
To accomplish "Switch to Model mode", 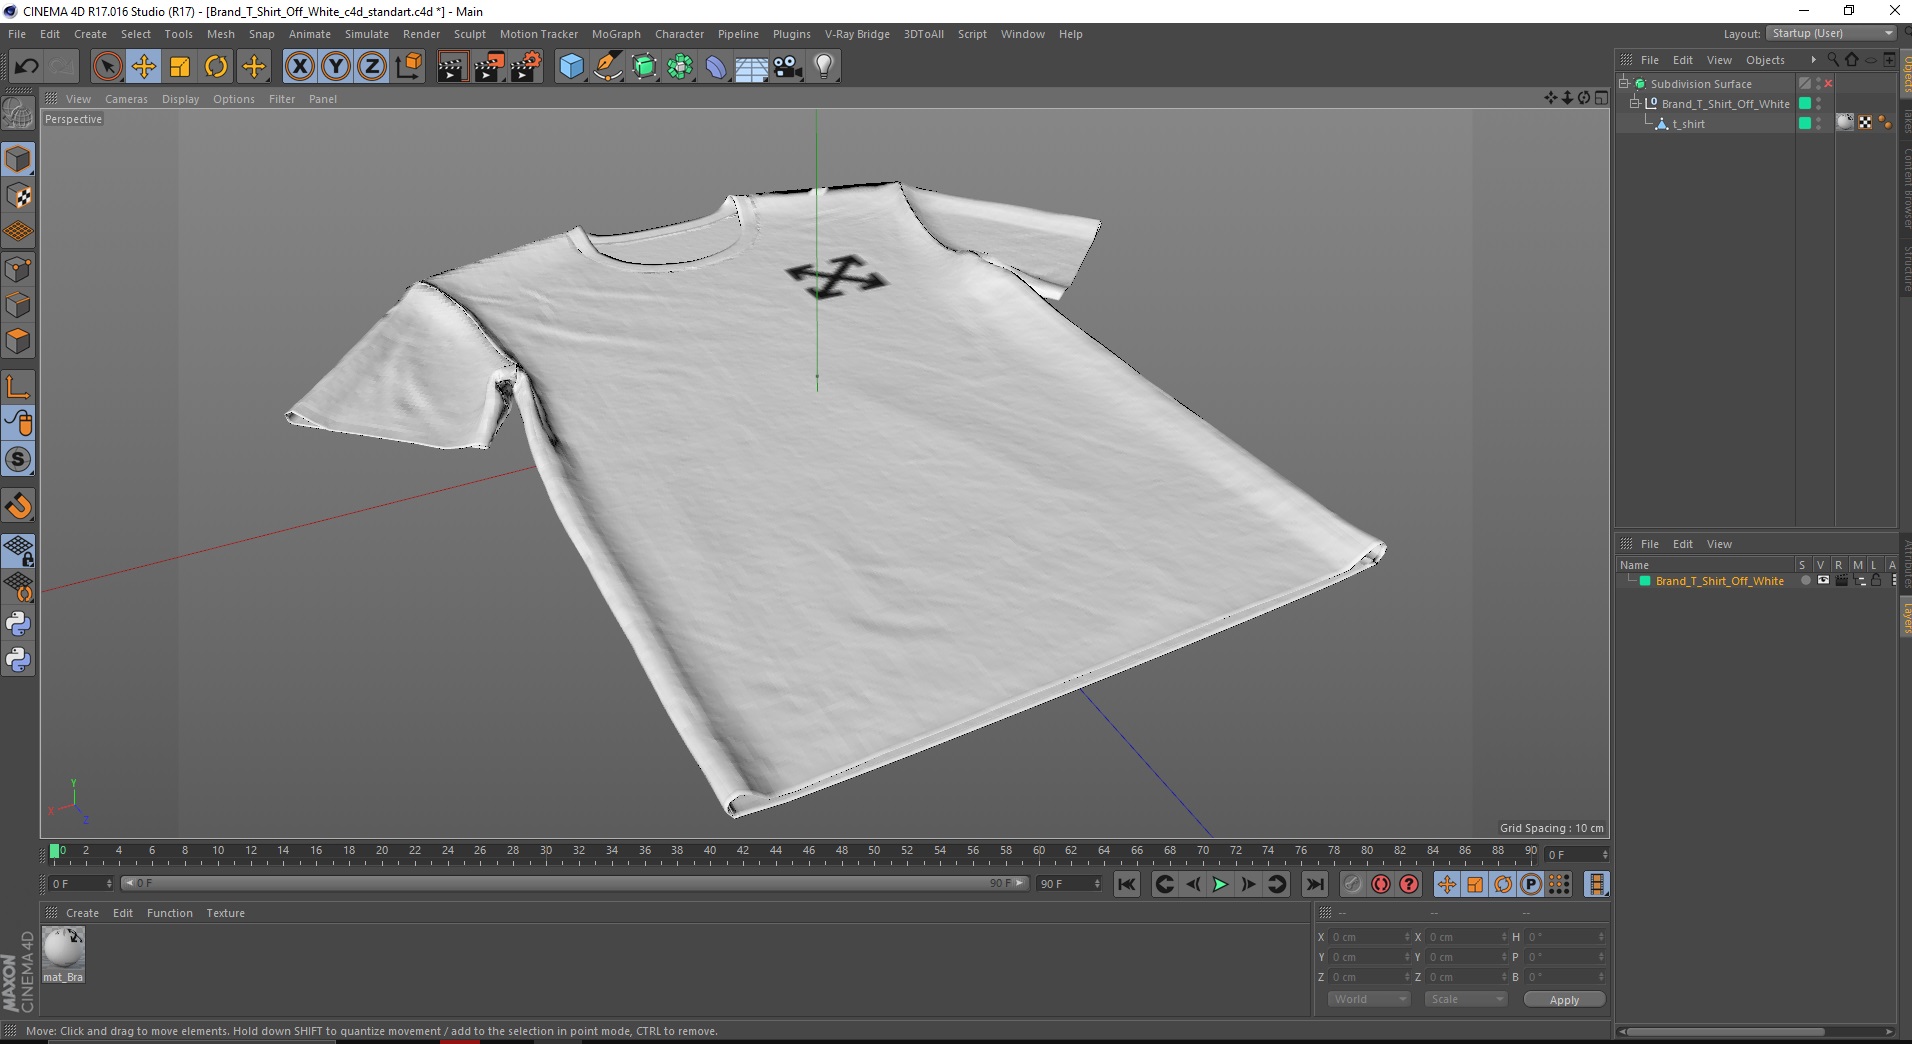I will [18, 160].
